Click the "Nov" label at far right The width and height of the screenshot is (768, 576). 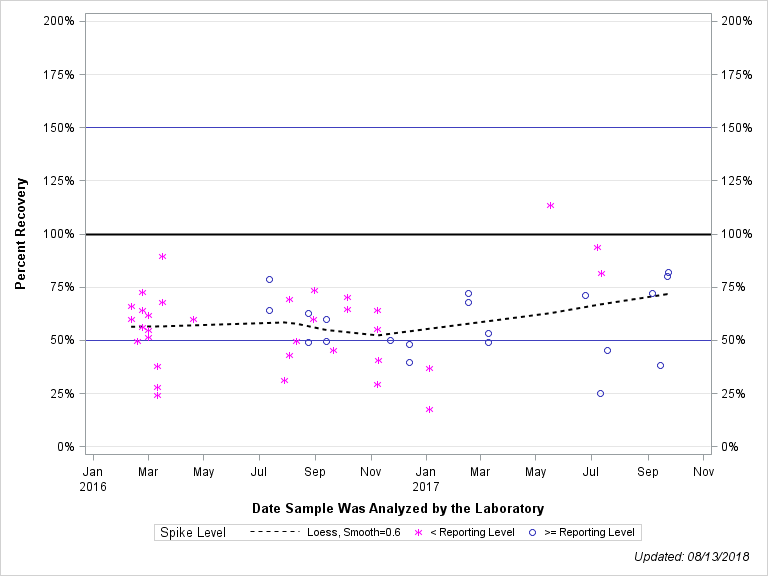pos(703,472)
